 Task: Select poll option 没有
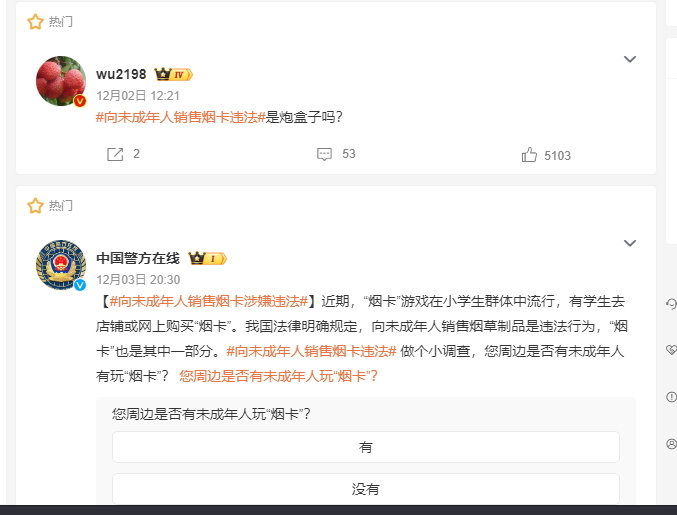(366, 489)
